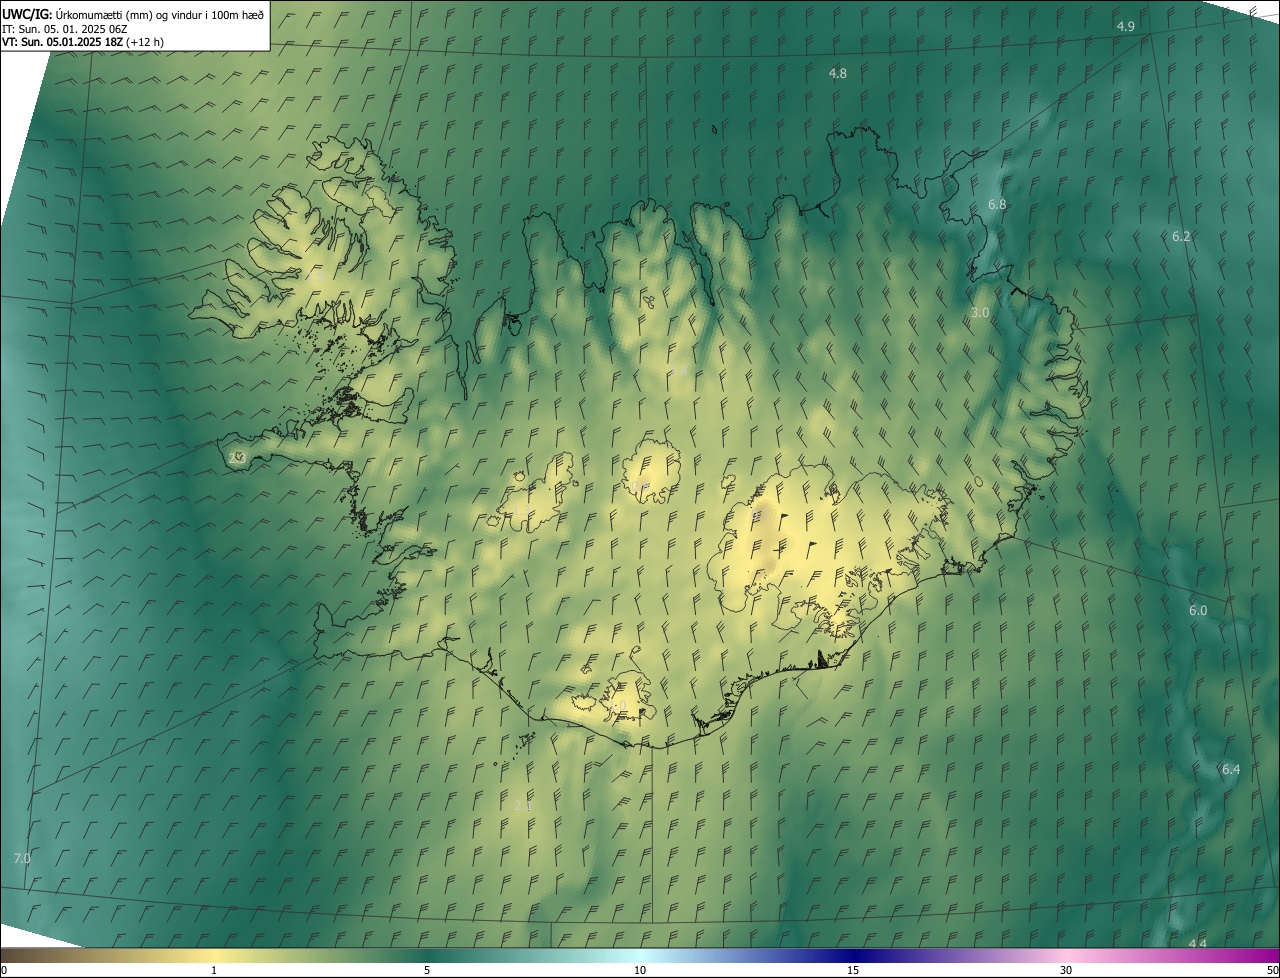1280x978 pixels.
Task: Select the 'VT: Sun. 05.01.2025 18Z (+12 h)' line
Action: [83, 42]
